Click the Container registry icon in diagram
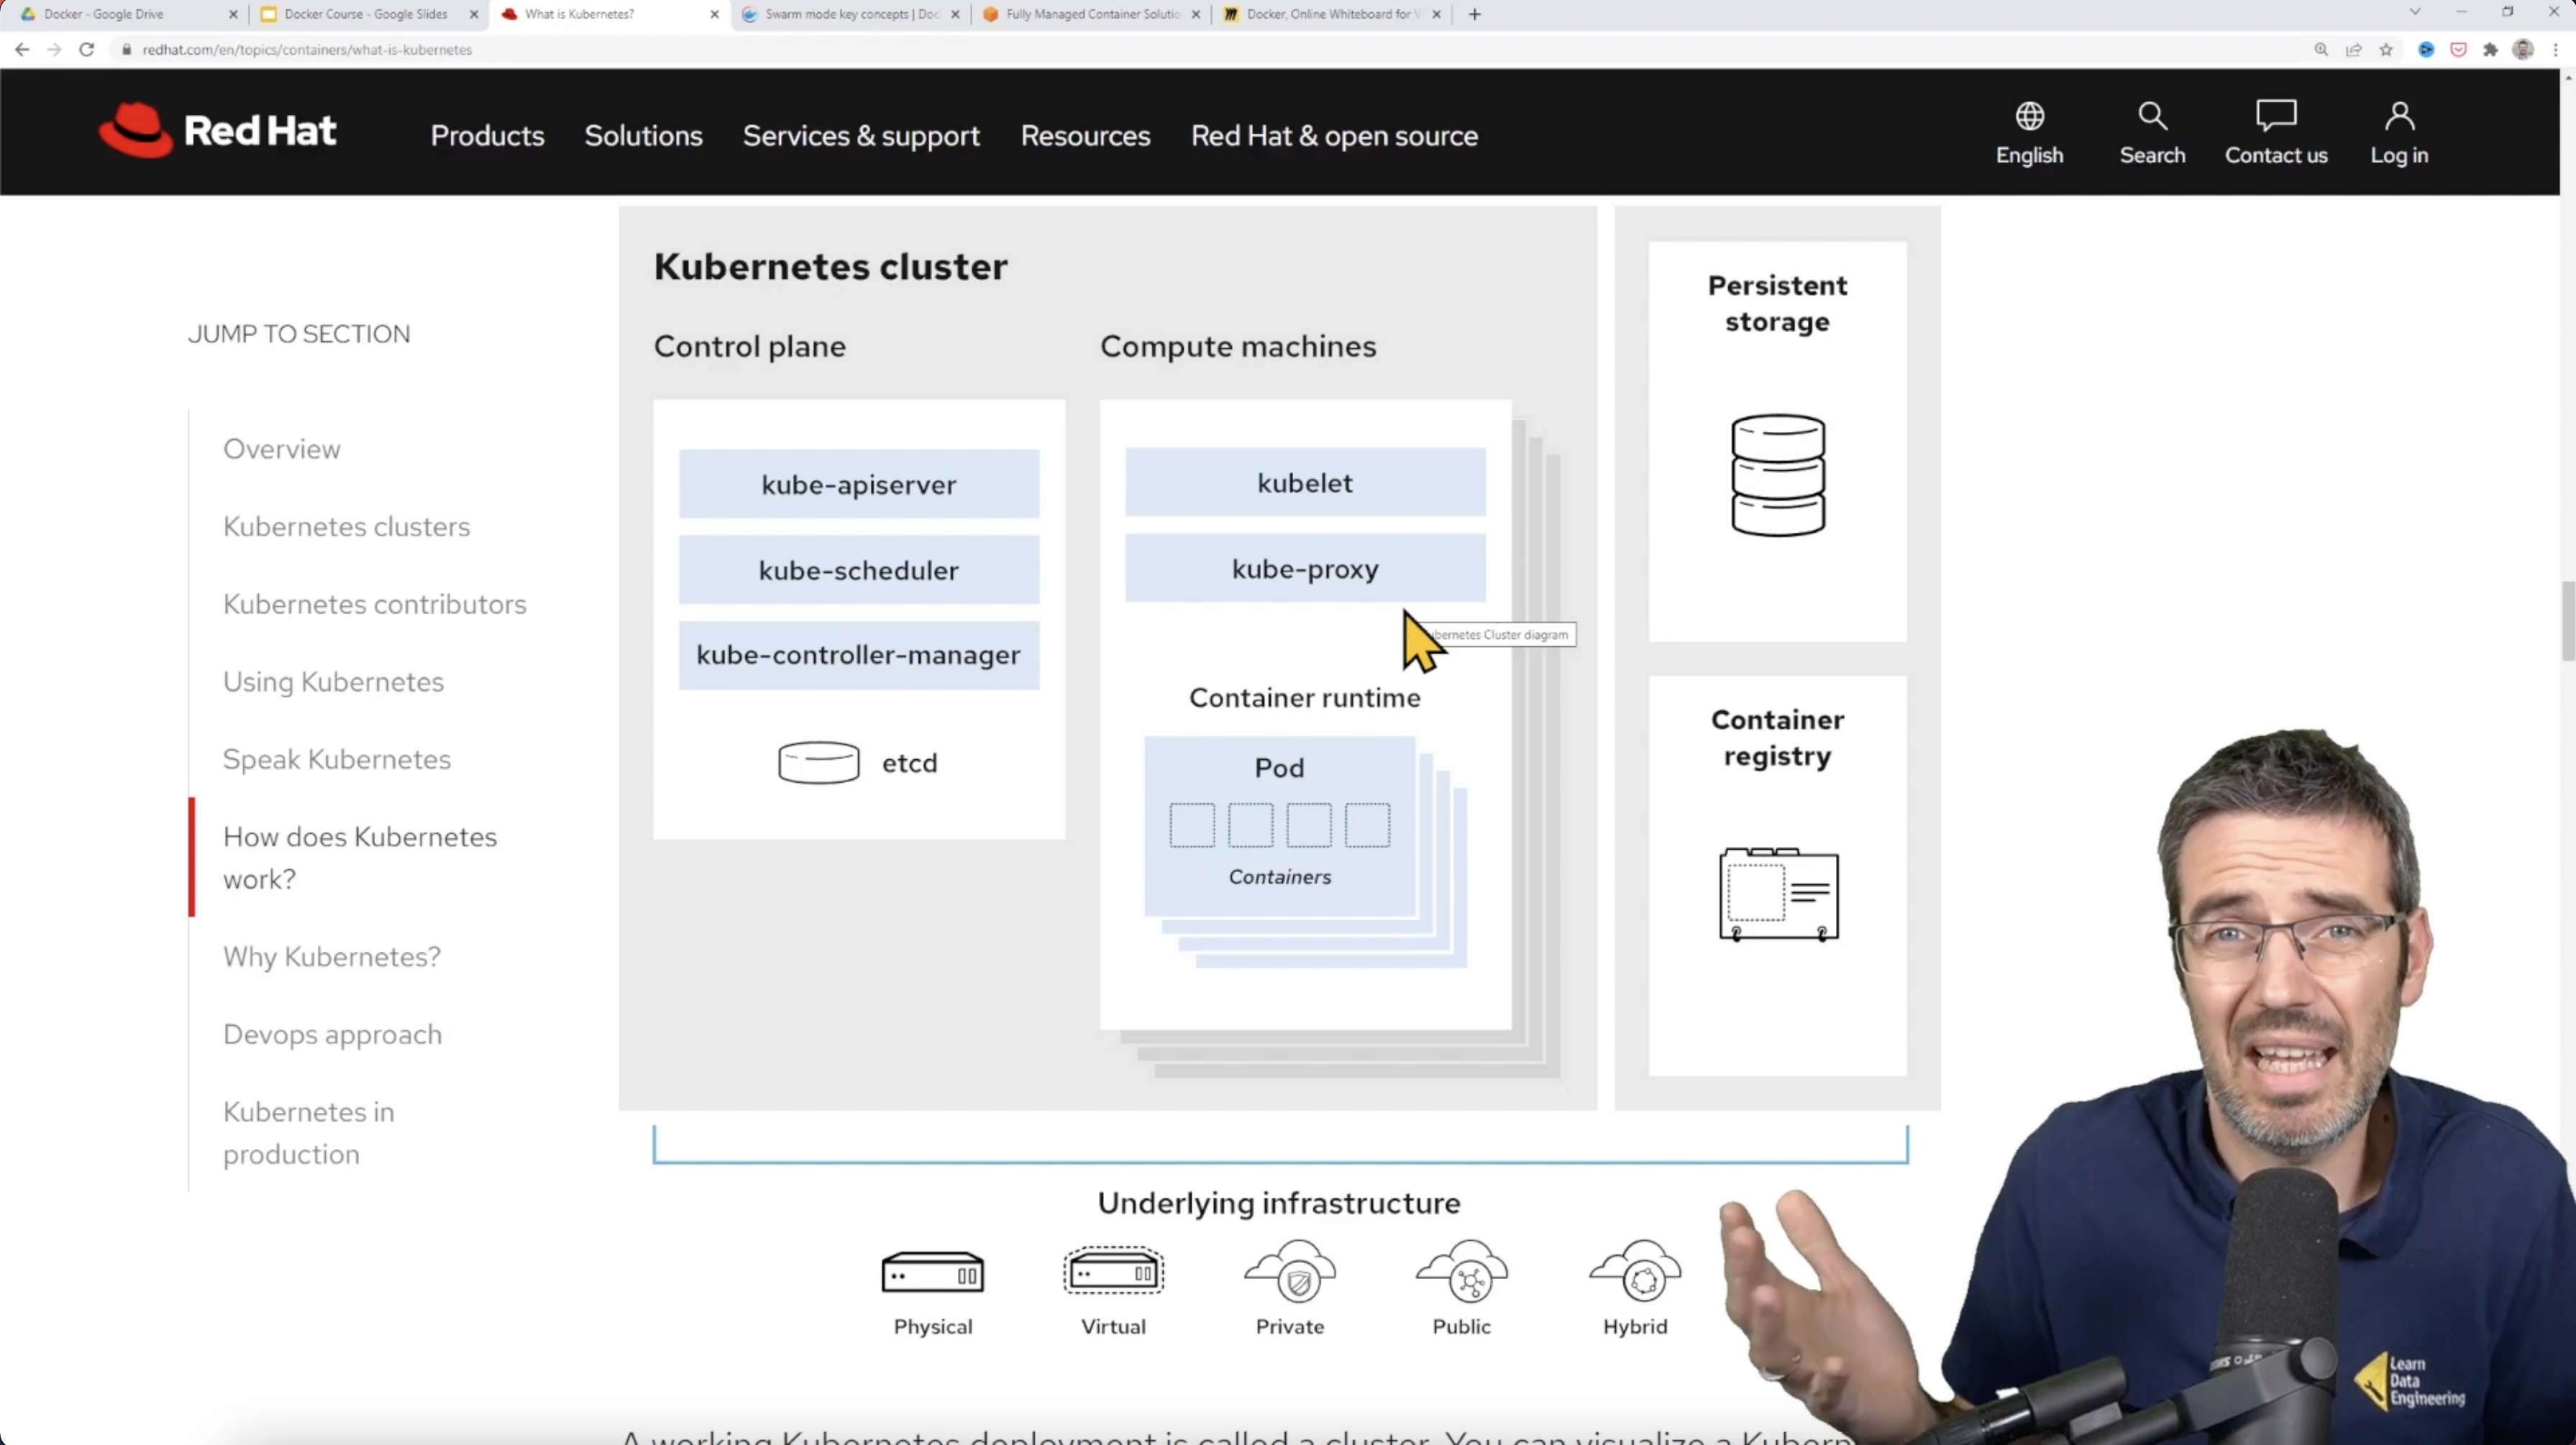 pos(1778,894)
